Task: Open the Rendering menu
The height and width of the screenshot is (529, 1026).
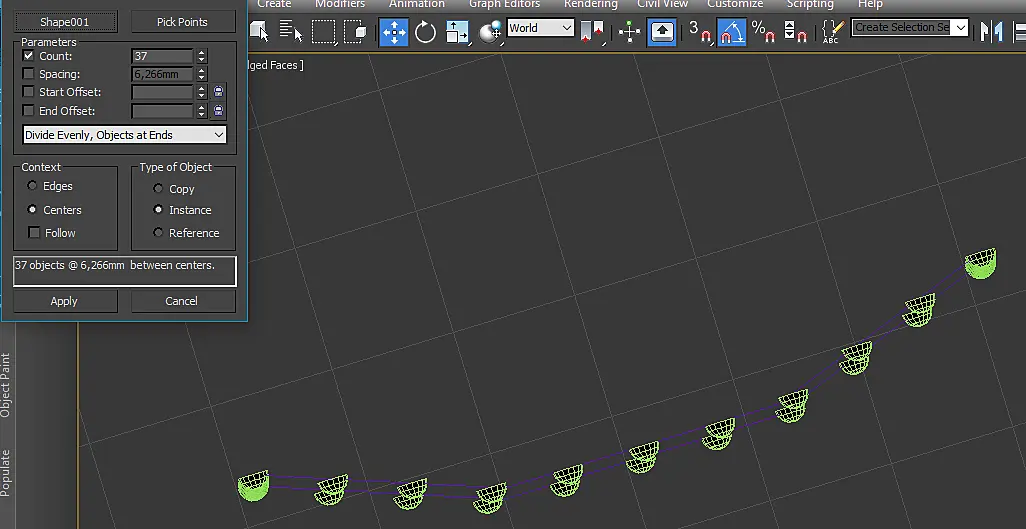Action: (x=590, y=4)
